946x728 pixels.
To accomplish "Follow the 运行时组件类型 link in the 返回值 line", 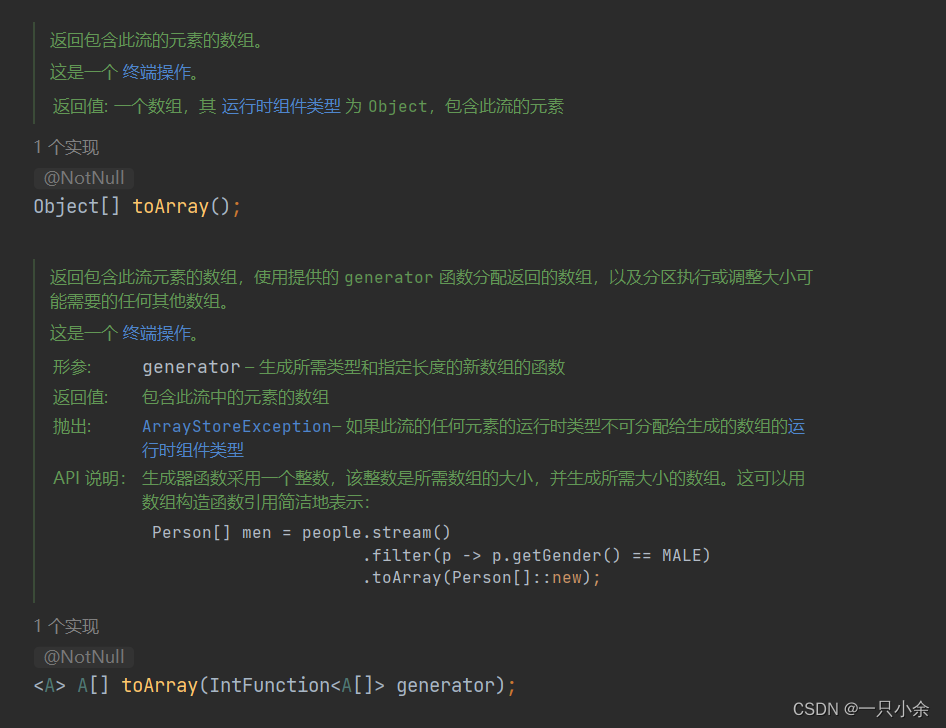I will [x=281, y=106].
